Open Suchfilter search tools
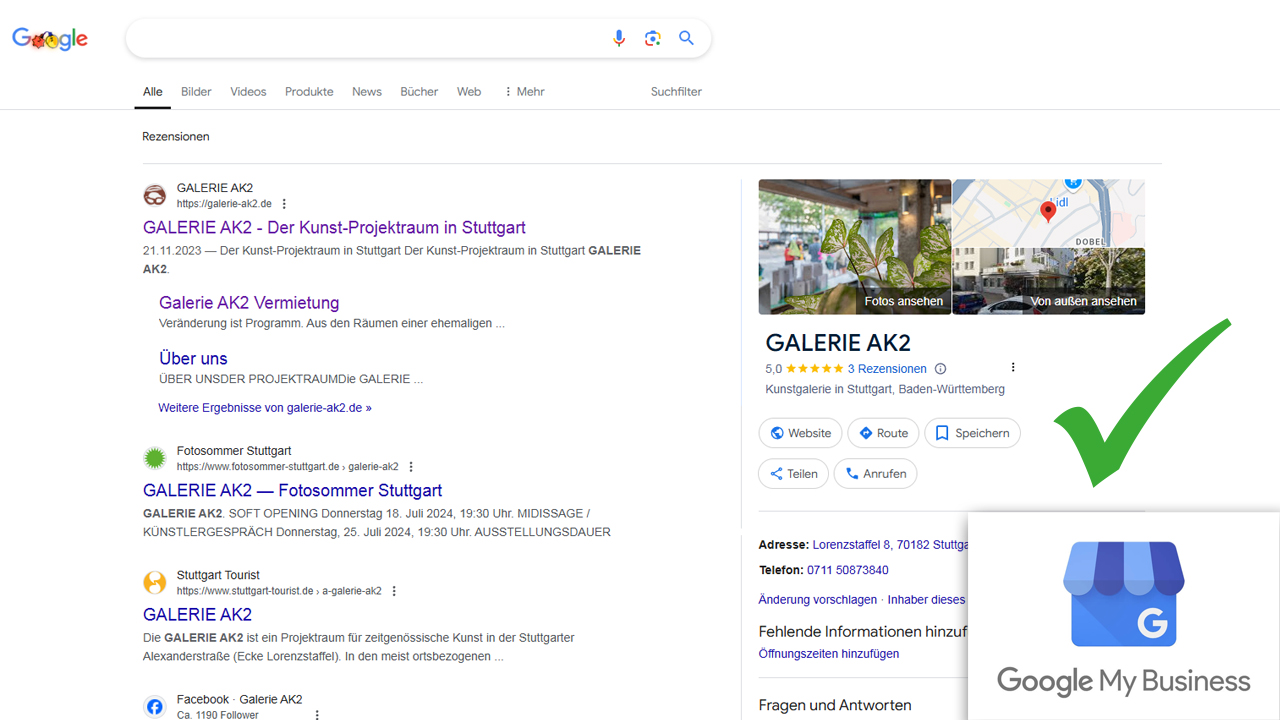 676,92
